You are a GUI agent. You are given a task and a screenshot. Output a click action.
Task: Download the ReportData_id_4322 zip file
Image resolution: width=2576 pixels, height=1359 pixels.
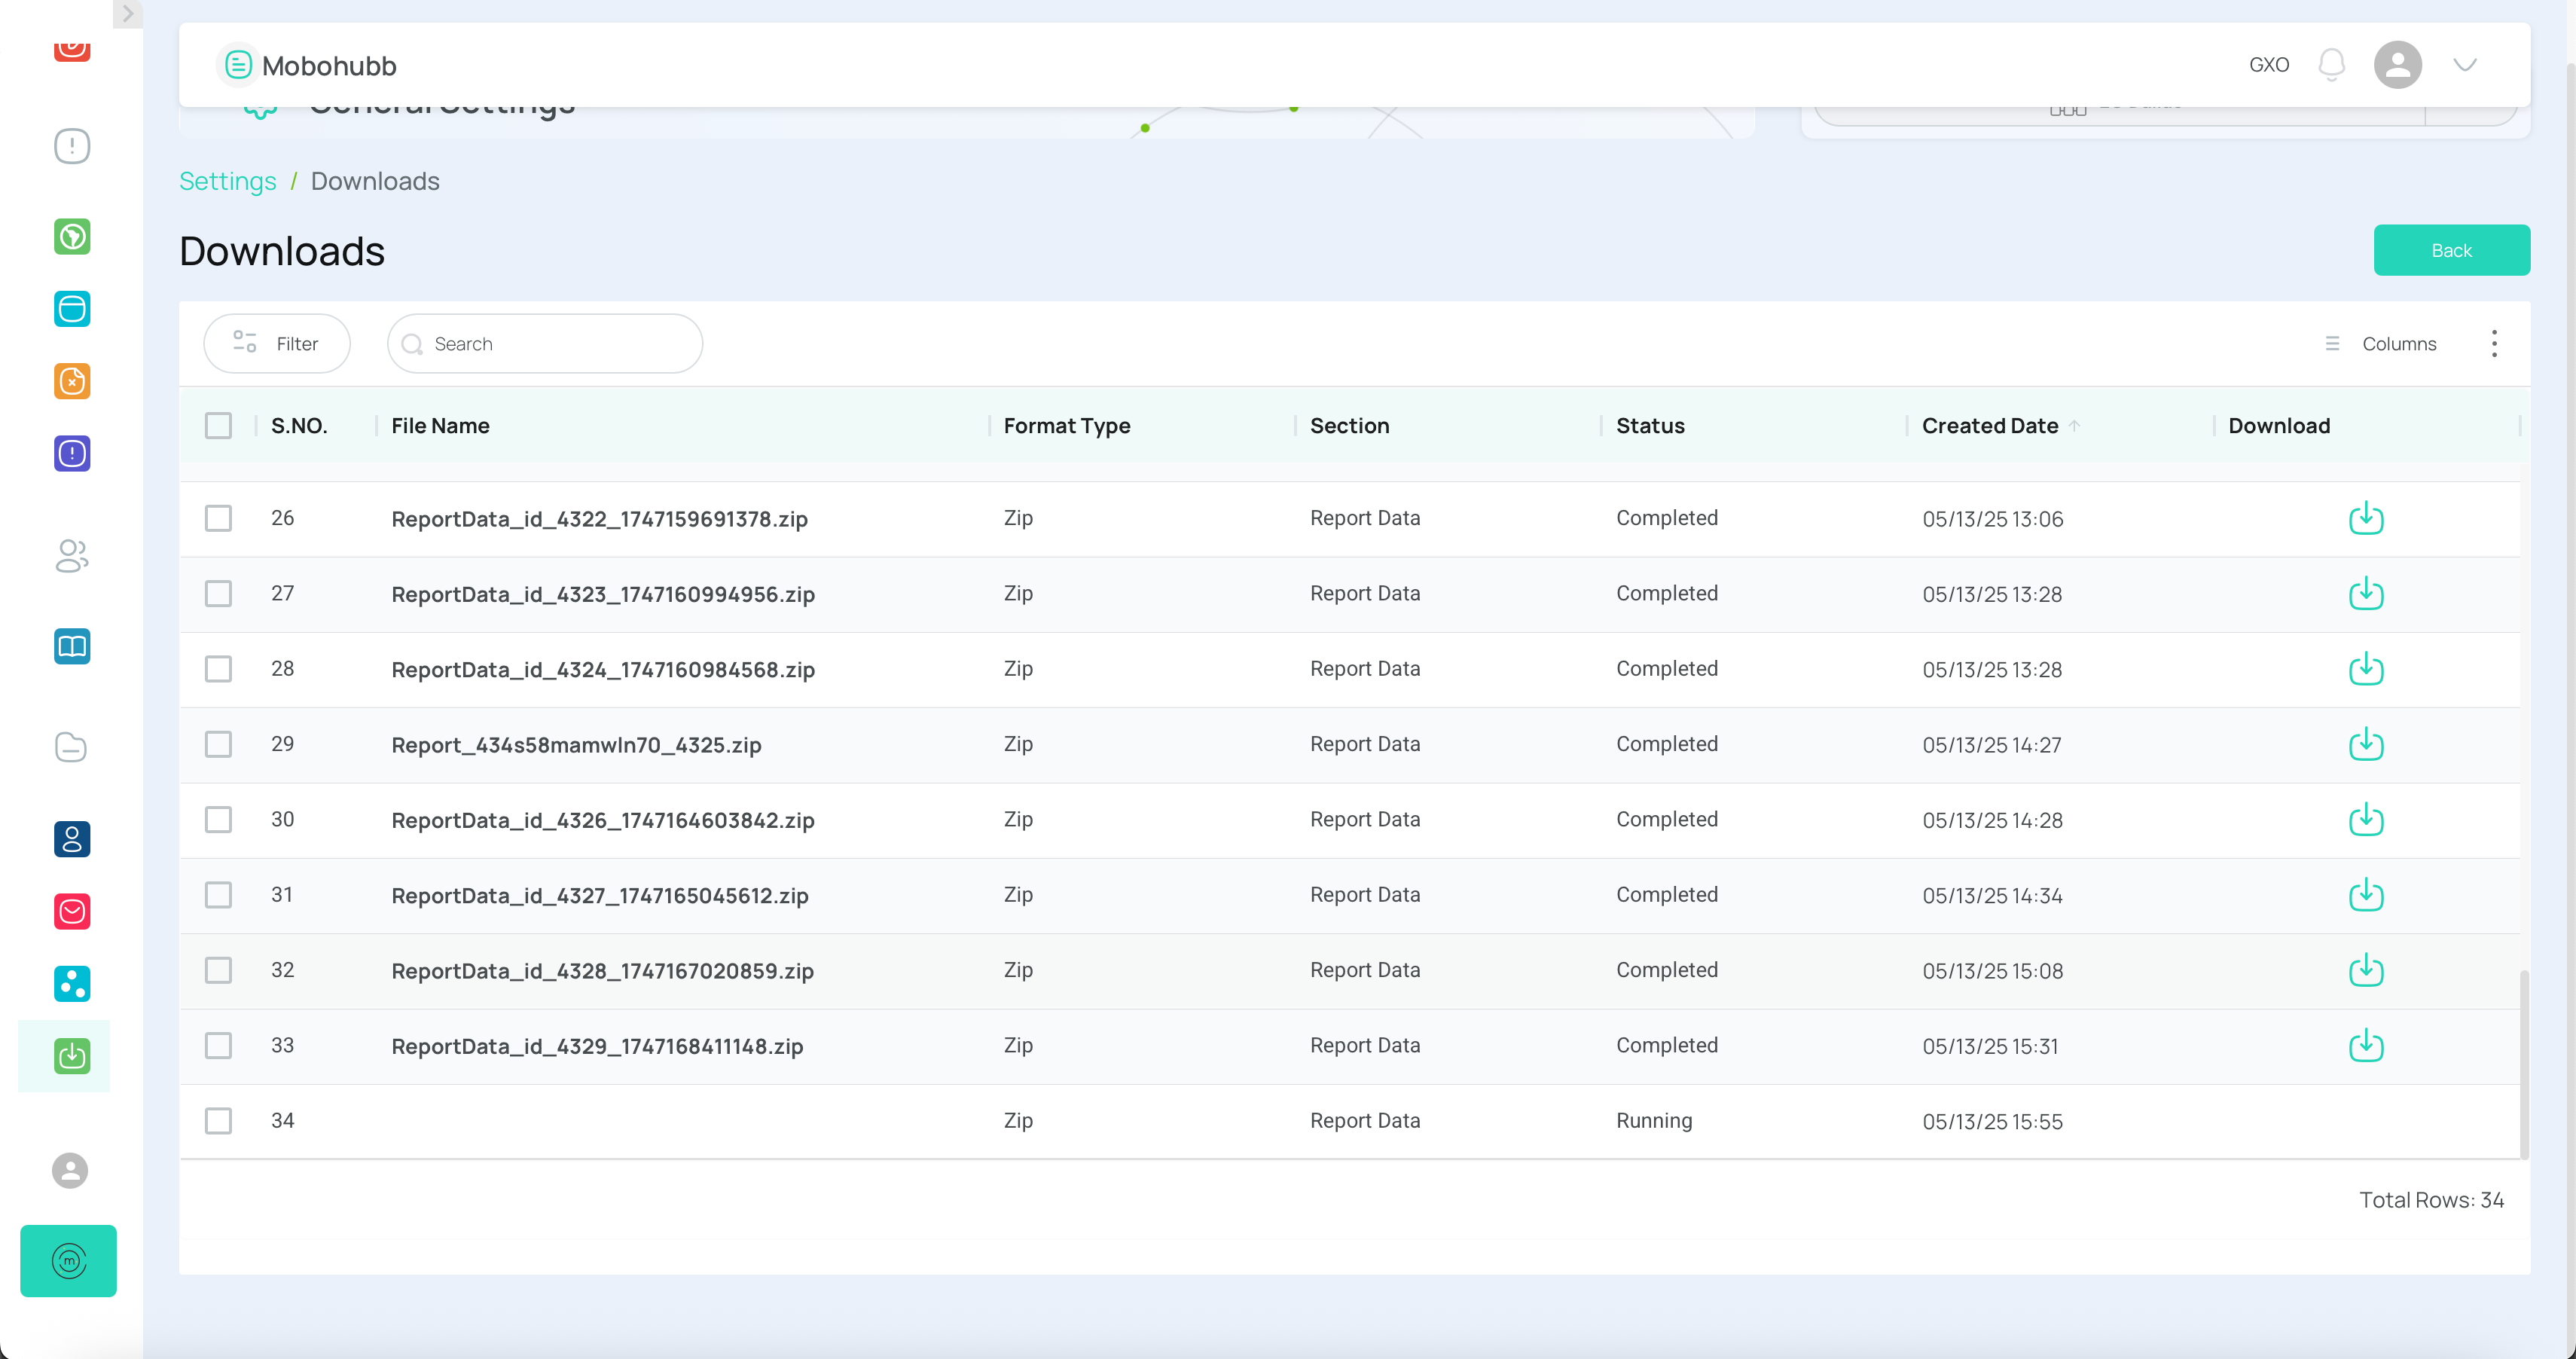(x=2365, y=518)
